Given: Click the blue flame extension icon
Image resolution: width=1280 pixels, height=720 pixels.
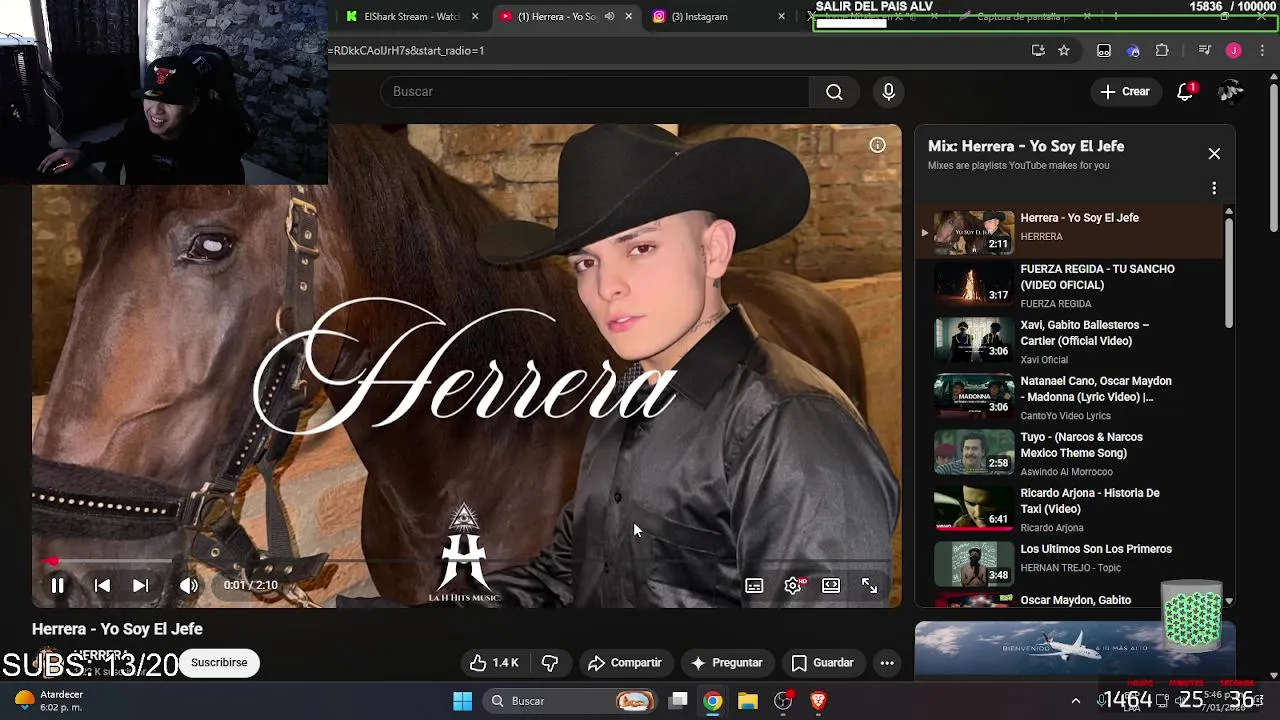Looking at the screenshot, I should point(1133,51).
